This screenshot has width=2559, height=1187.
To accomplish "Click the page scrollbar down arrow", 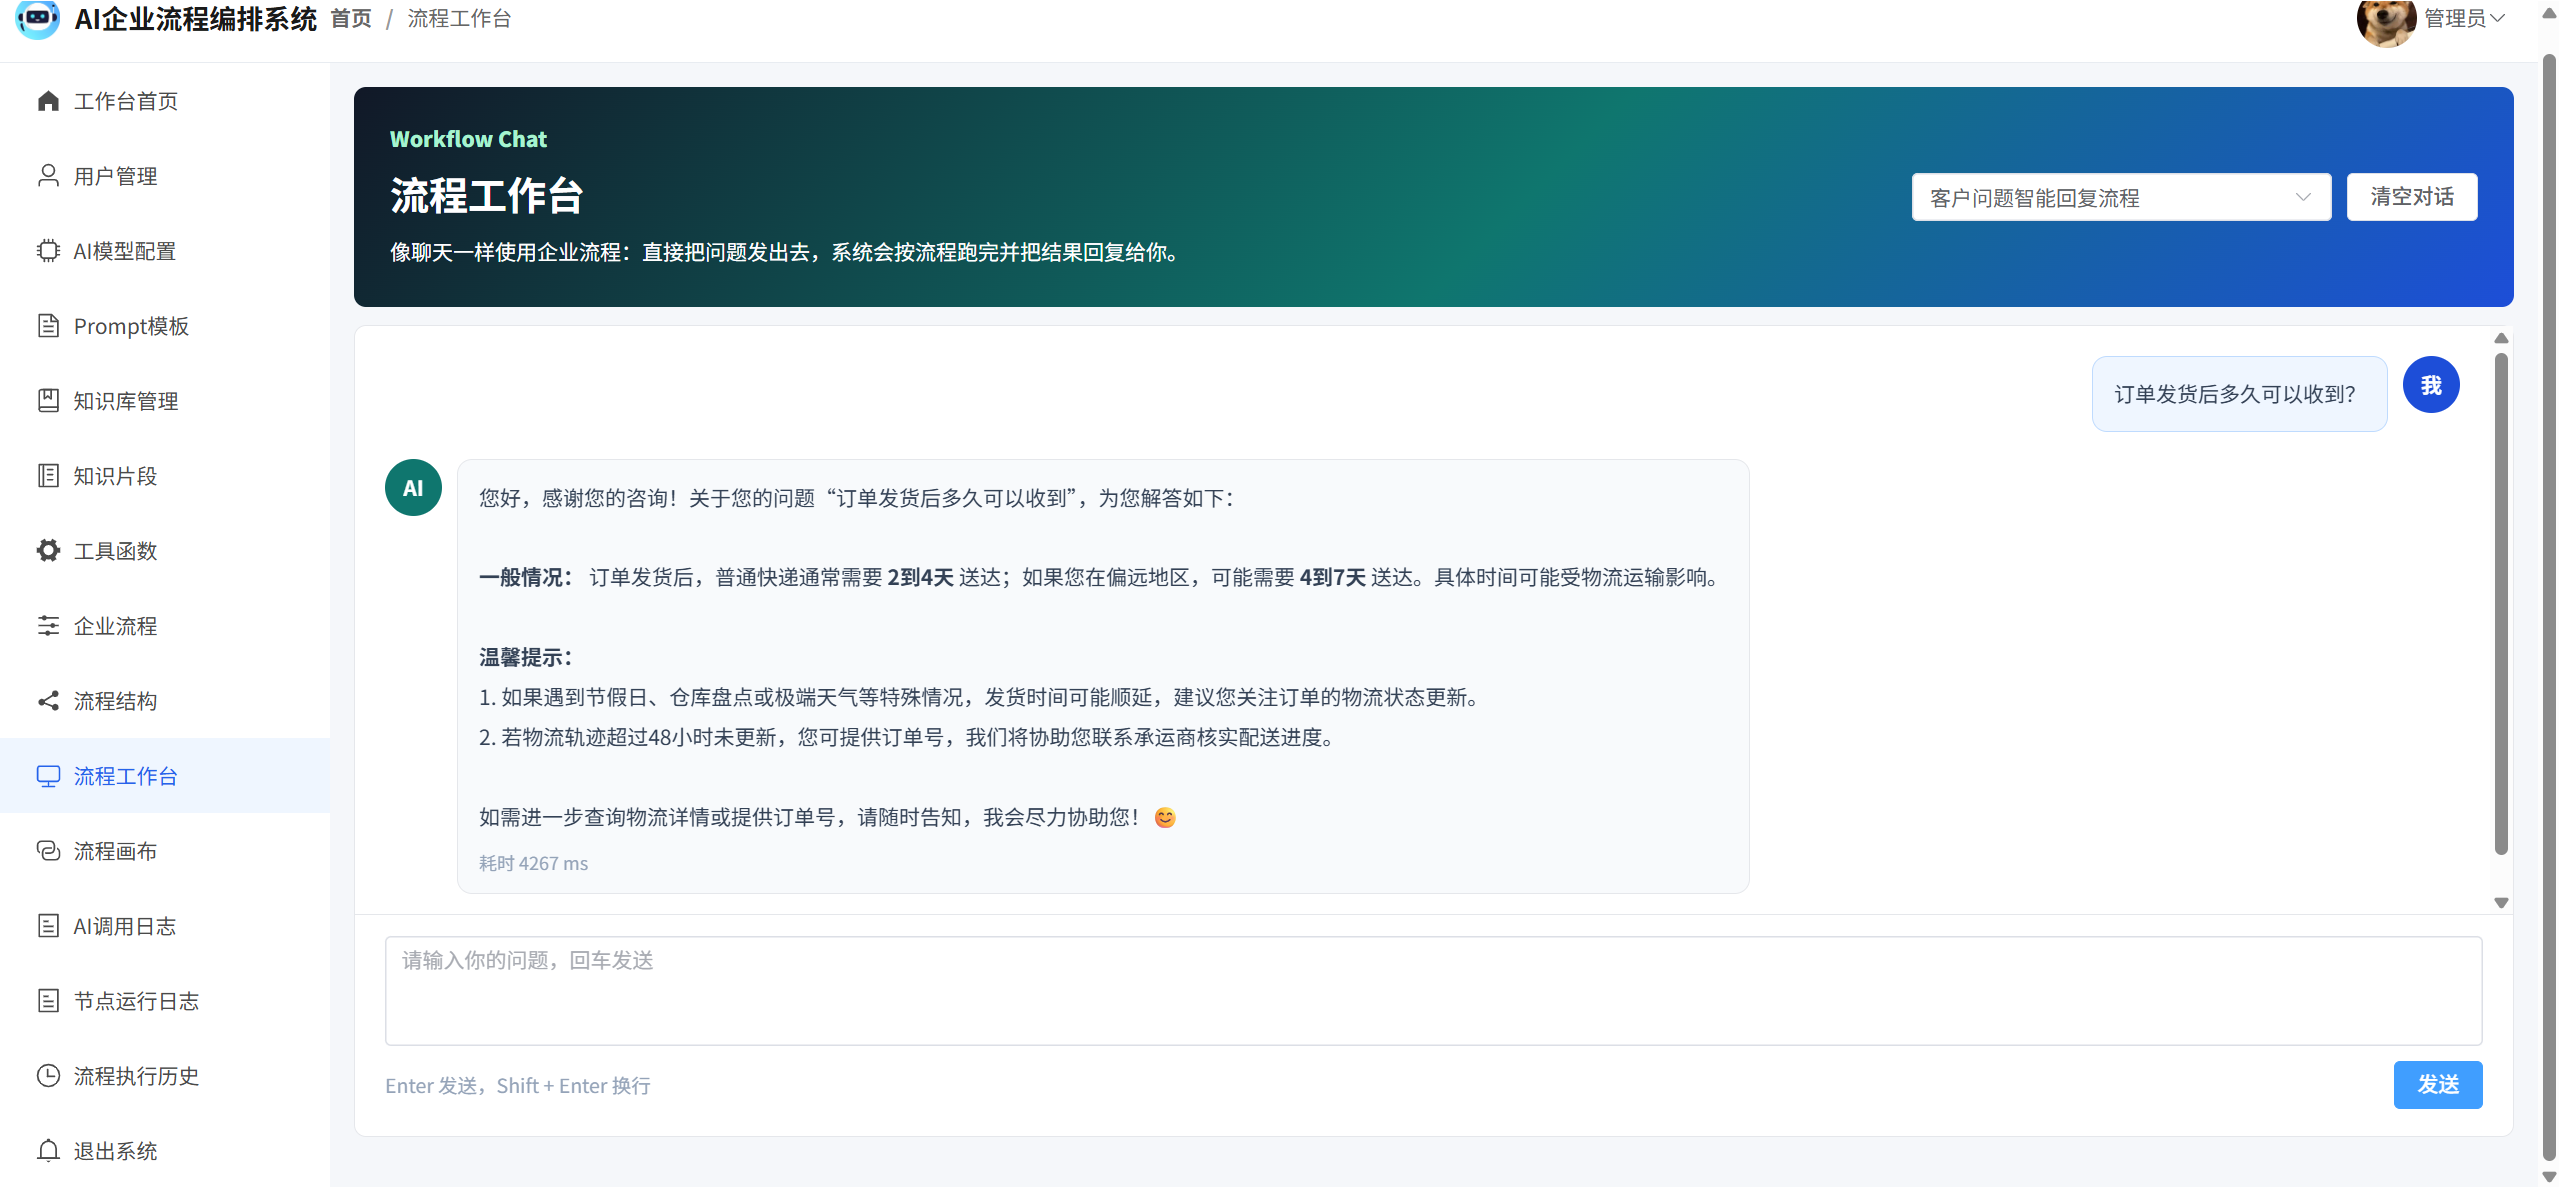I will (x=2549, y=1177).
